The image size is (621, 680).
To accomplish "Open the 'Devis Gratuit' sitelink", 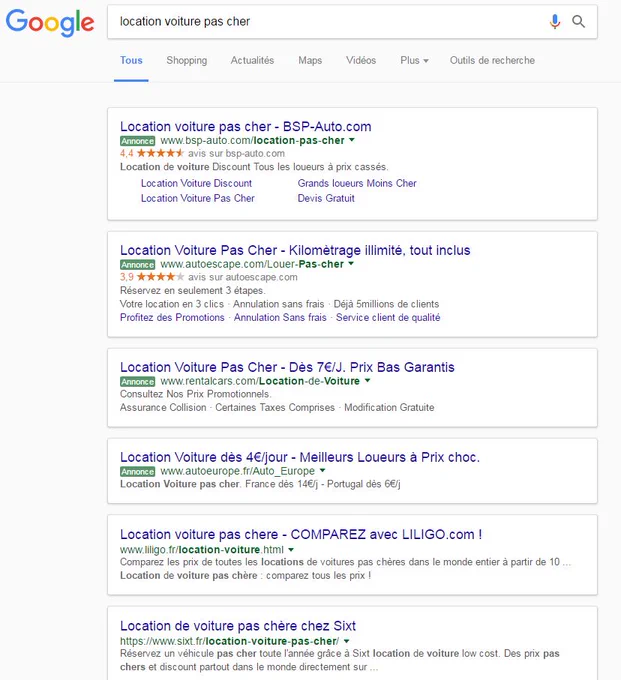I will click(x=326, y=198).
